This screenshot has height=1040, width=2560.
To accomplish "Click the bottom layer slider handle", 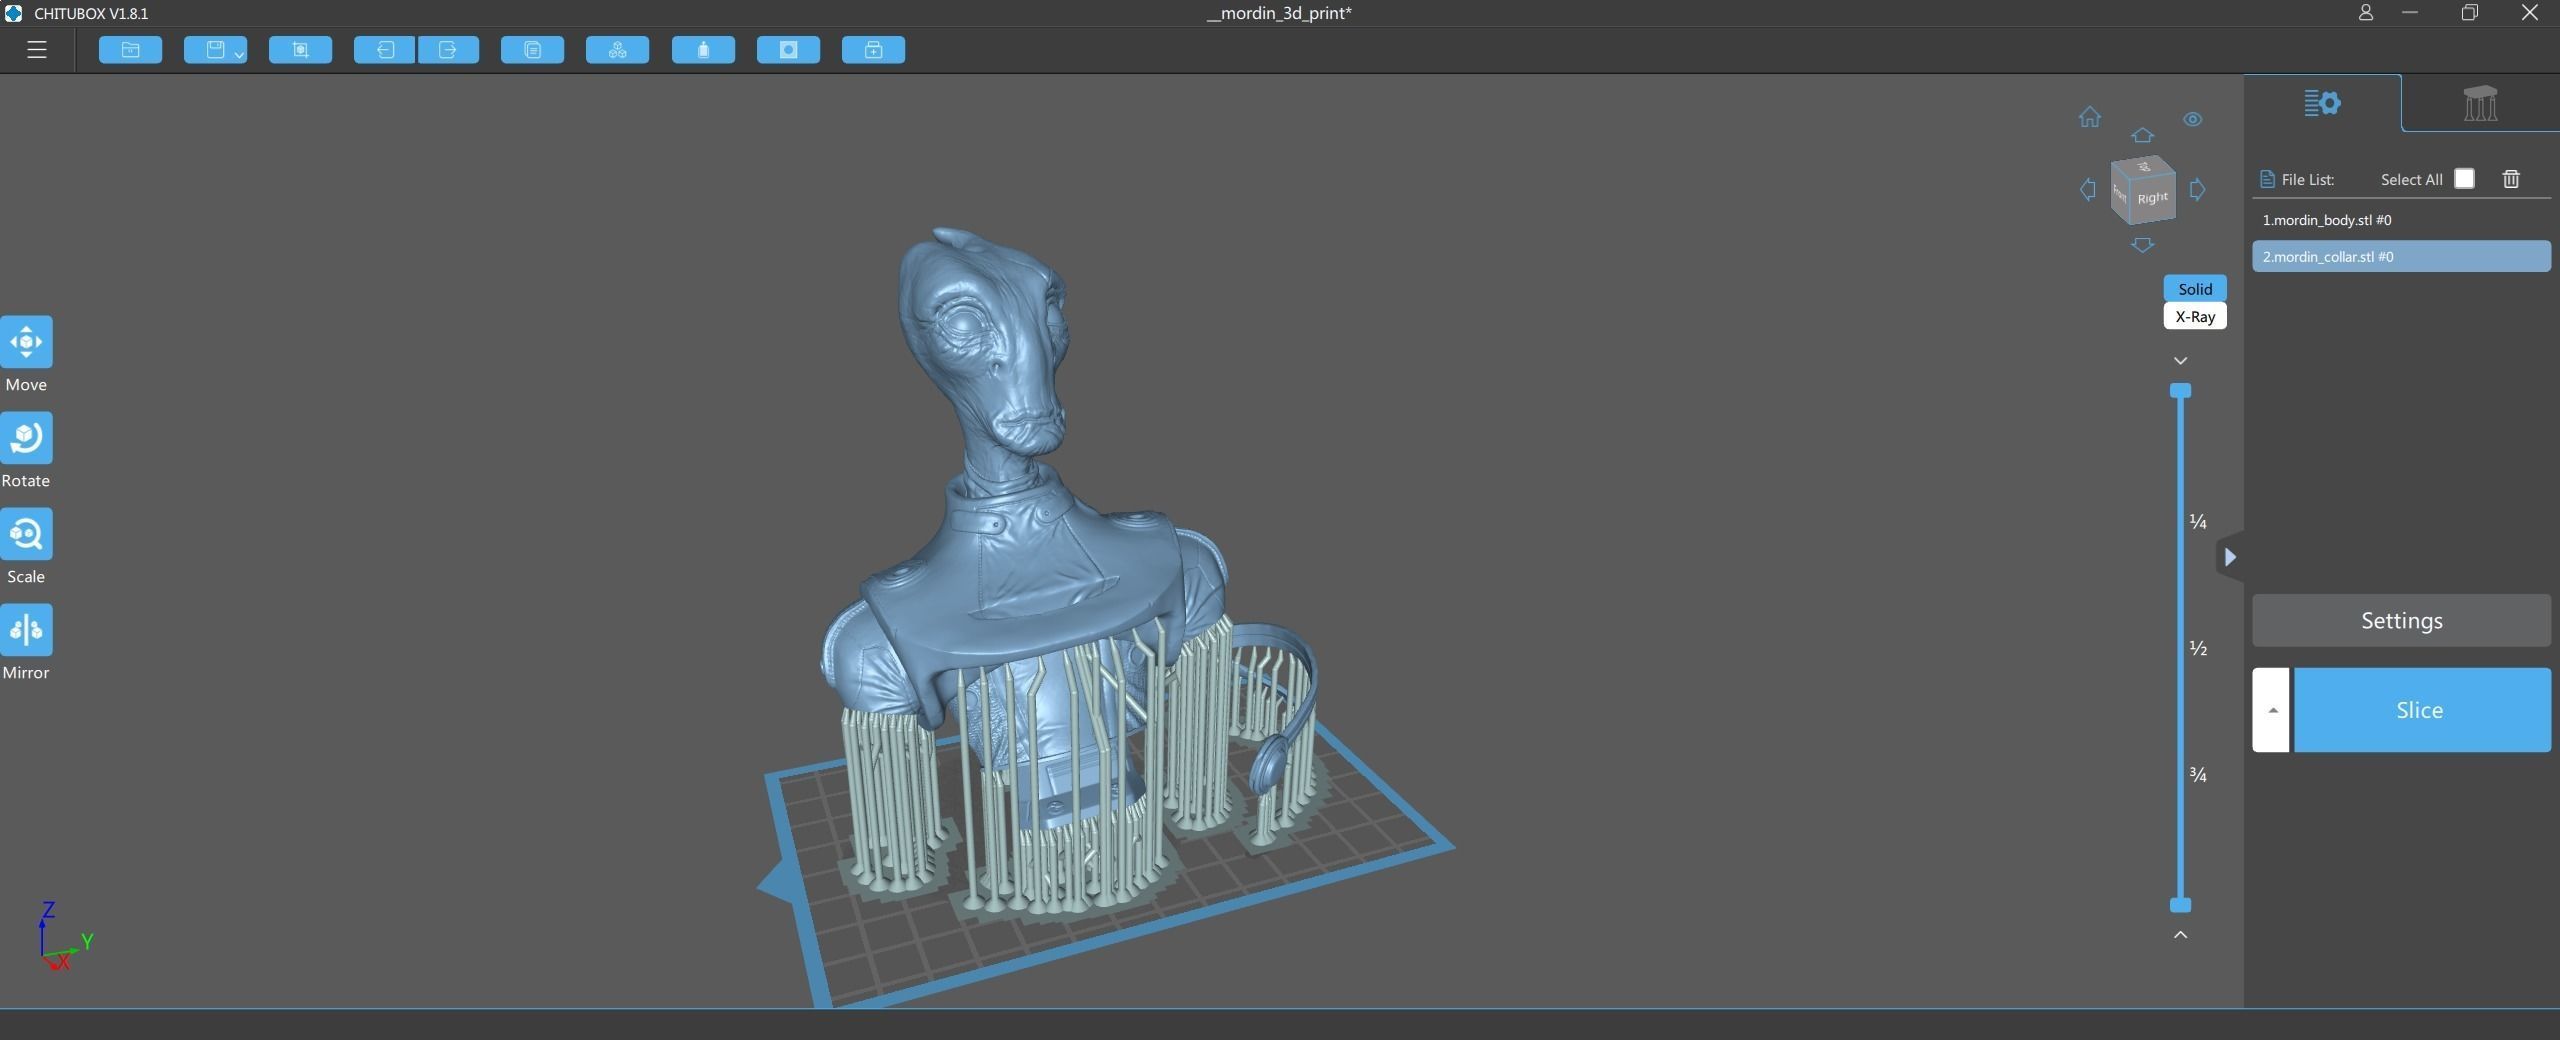I will coord(2181,905).
